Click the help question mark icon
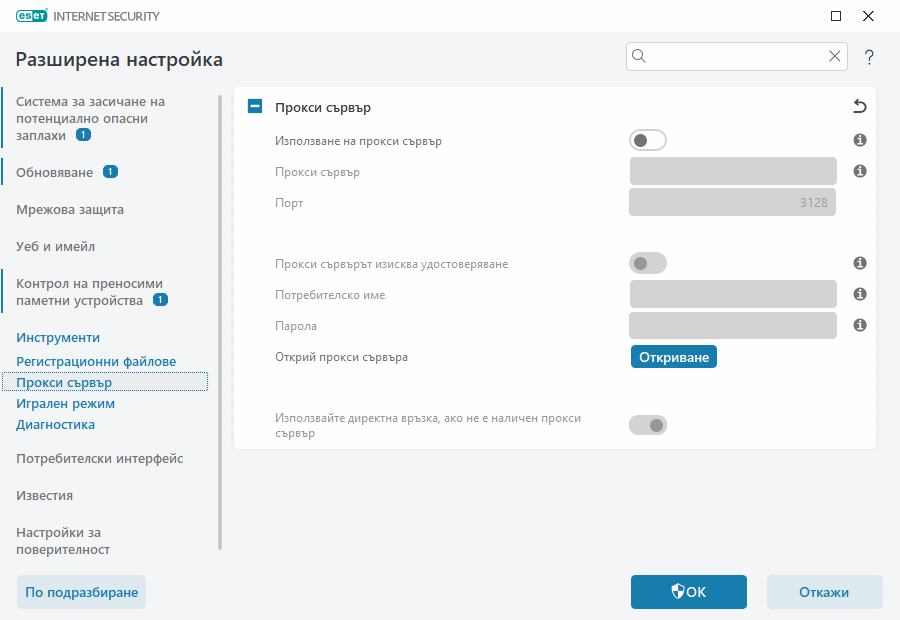Image resolution: width=900 pixels, height=620 pixels. 868,57
